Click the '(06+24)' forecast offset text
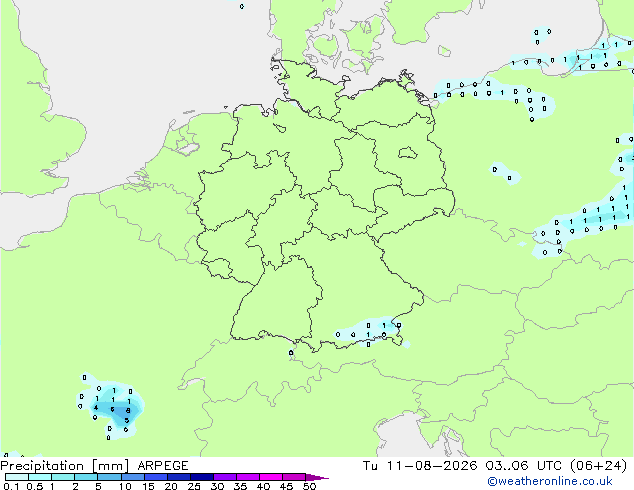The width and height of the screenshot is (634, 490). pyautogui.click(x=598, y=466)
